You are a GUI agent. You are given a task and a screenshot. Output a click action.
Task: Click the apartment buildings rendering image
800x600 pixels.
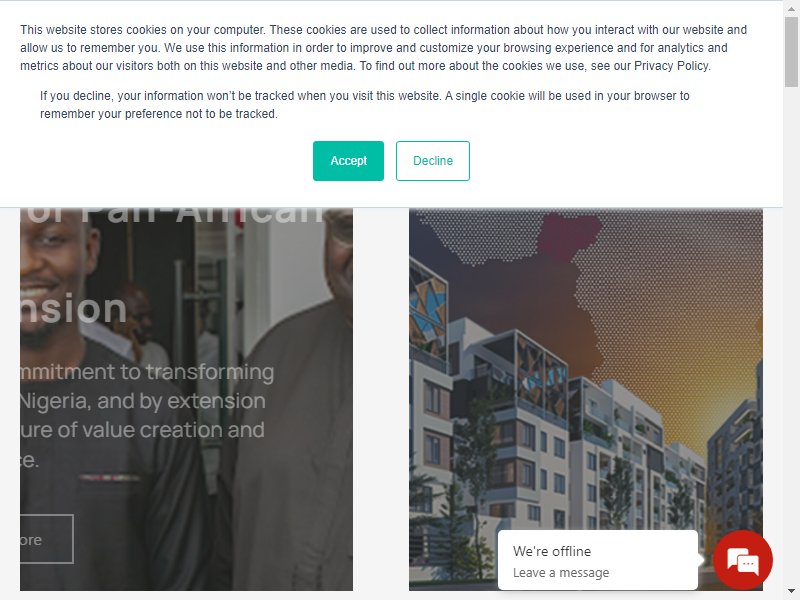coord(586,399)
